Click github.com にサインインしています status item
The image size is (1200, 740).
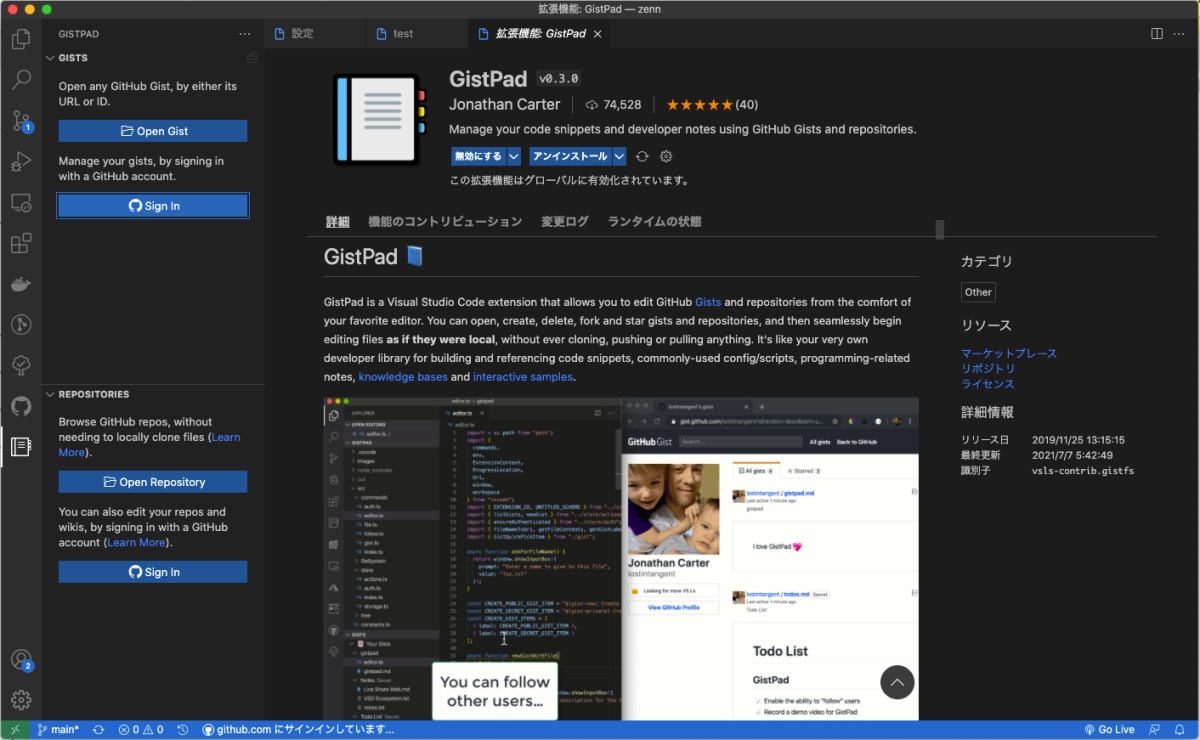pyautogui.click(x=298, y=730)
